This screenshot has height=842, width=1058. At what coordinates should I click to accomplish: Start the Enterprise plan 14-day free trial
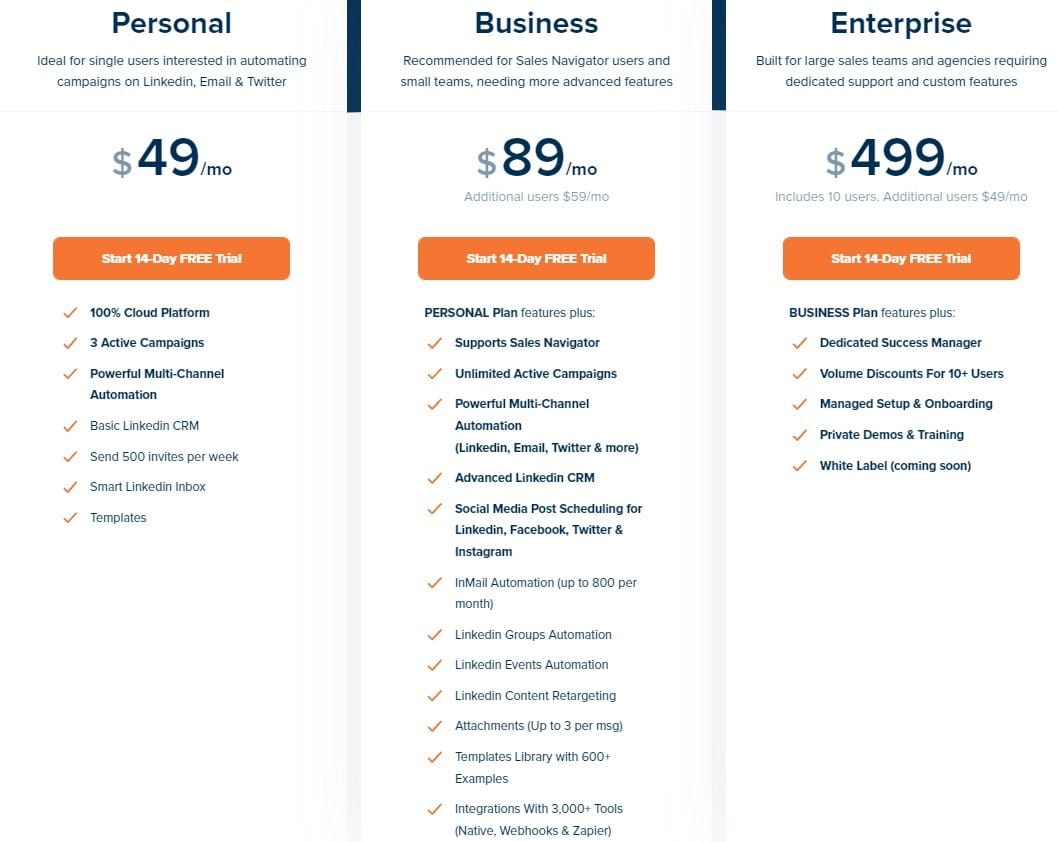[x=901, y=258]
